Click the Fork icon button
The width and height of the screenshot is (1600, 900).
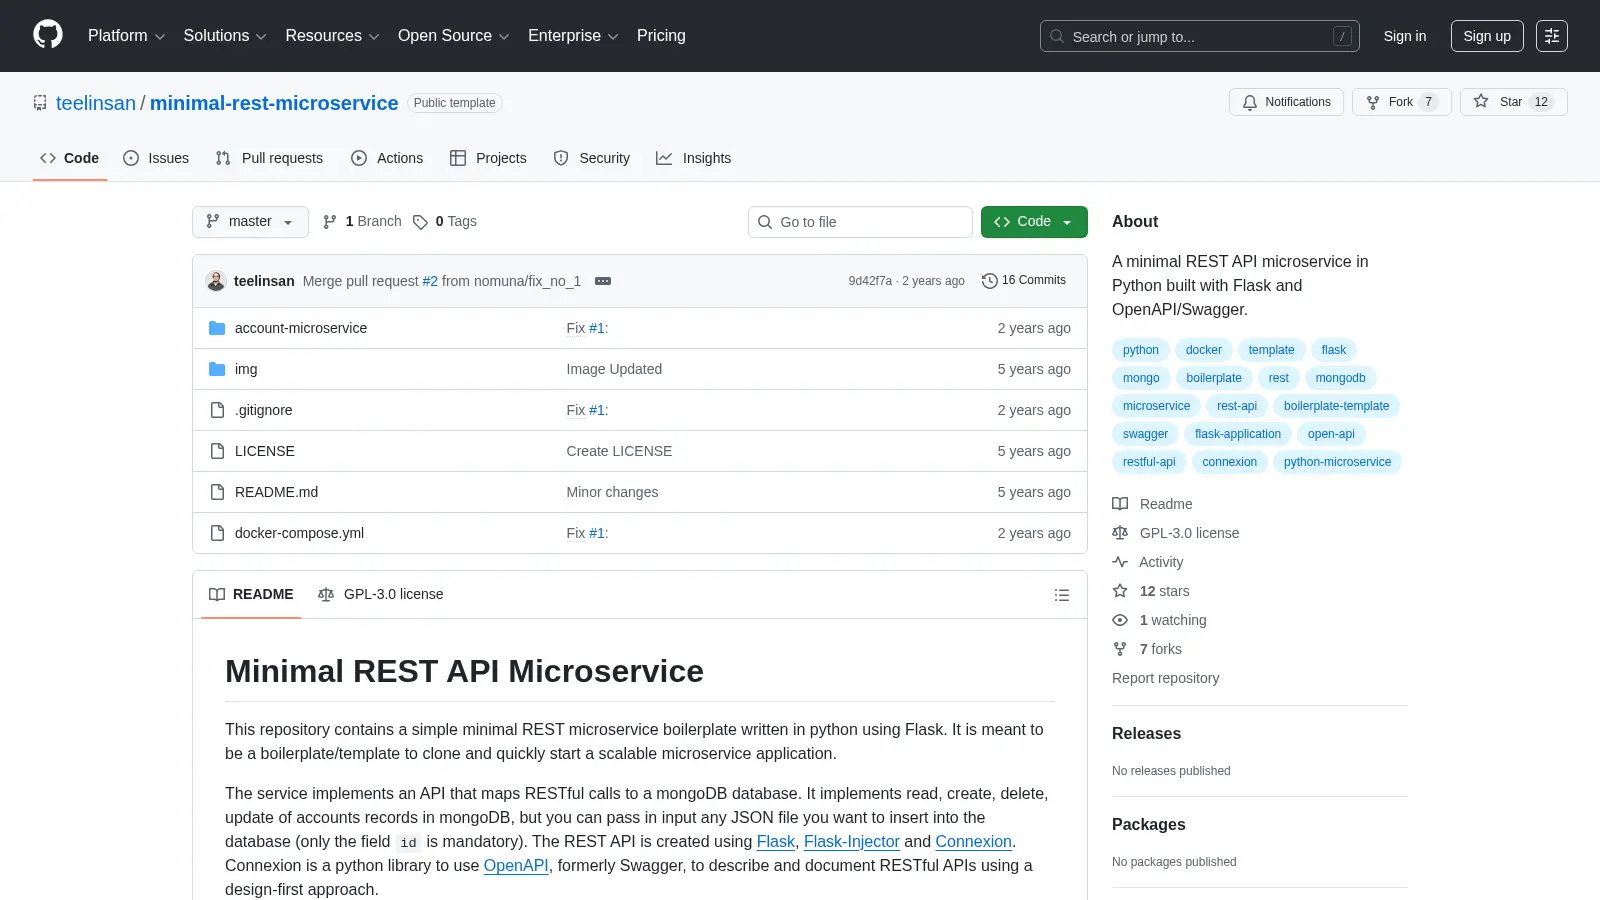(1373, 102)
